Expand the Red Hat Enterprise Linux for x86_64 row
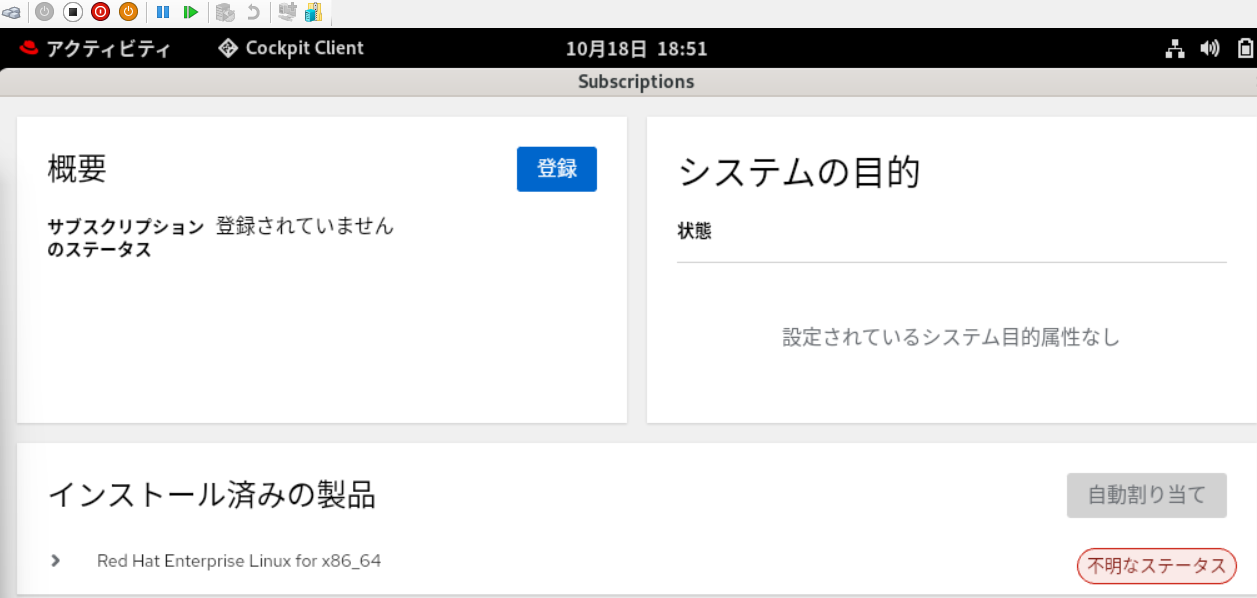The height and width of the screenshot is (598, 1257). click(x=56, y=561)
